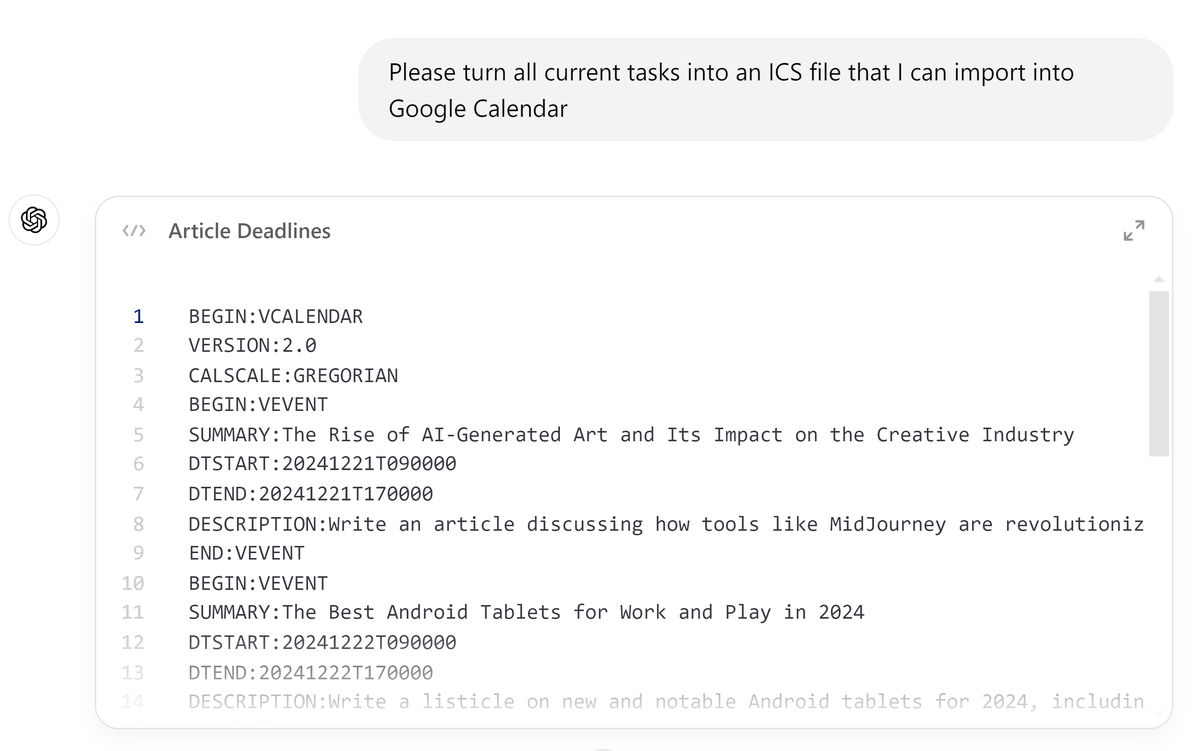Select line number 1 in the gutter
This screenshot has width=1200, height=751.
coord(138,317)
